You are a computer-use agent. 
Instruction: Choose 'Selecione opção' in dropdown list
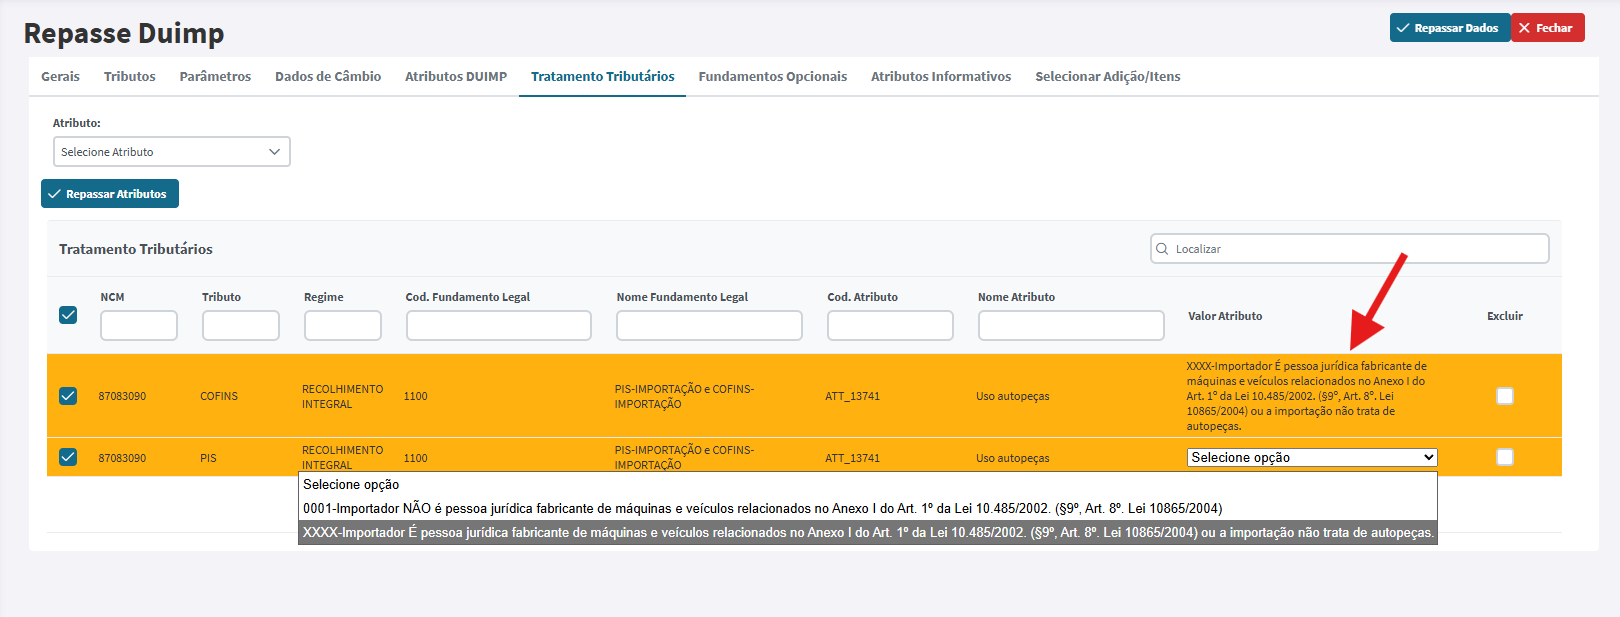click(x=867, y=484)
